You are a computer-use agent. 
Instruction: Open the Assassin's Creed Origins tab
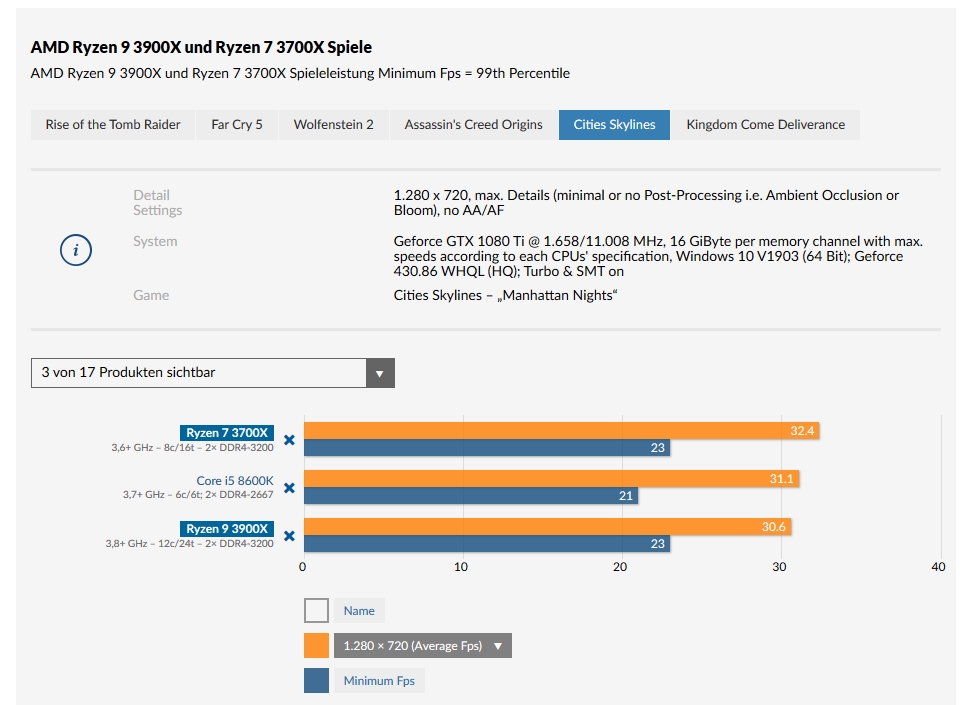tap(473, 125)
